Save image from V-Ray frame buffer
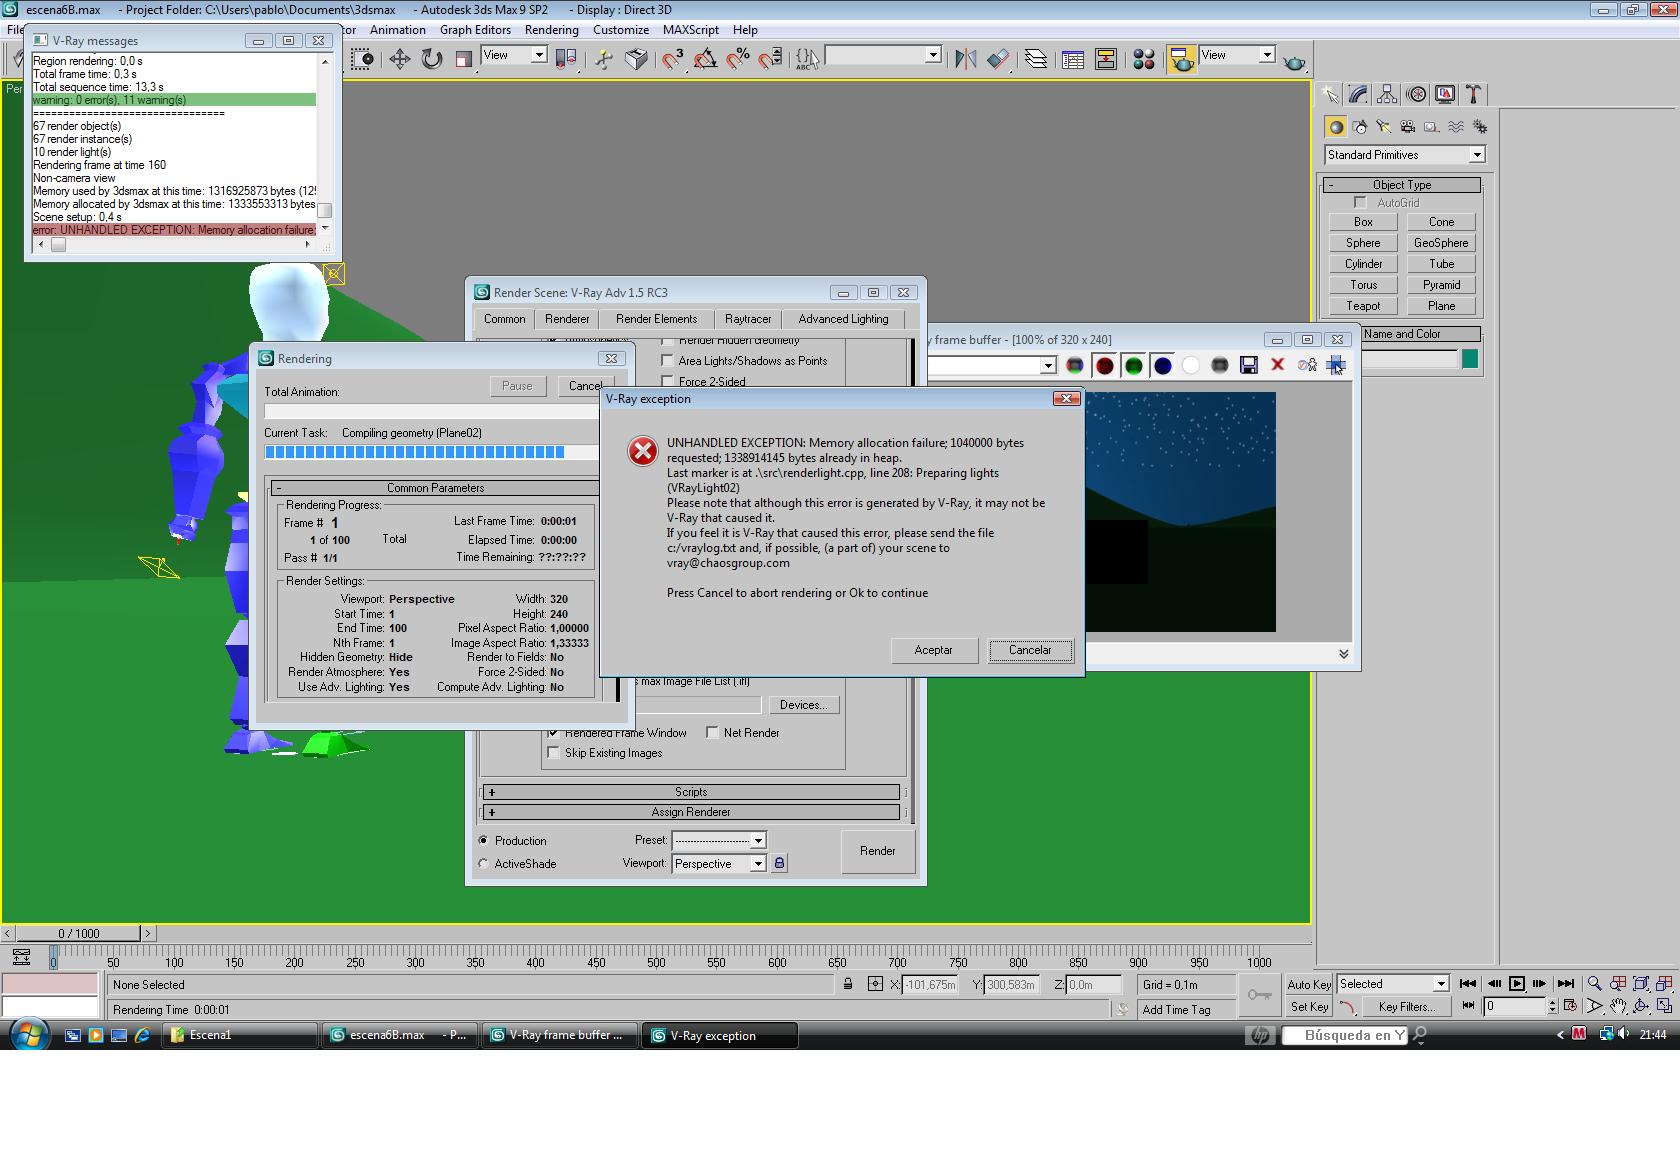Viewport: 1680px width, 1152px height. click(1249, 366)
